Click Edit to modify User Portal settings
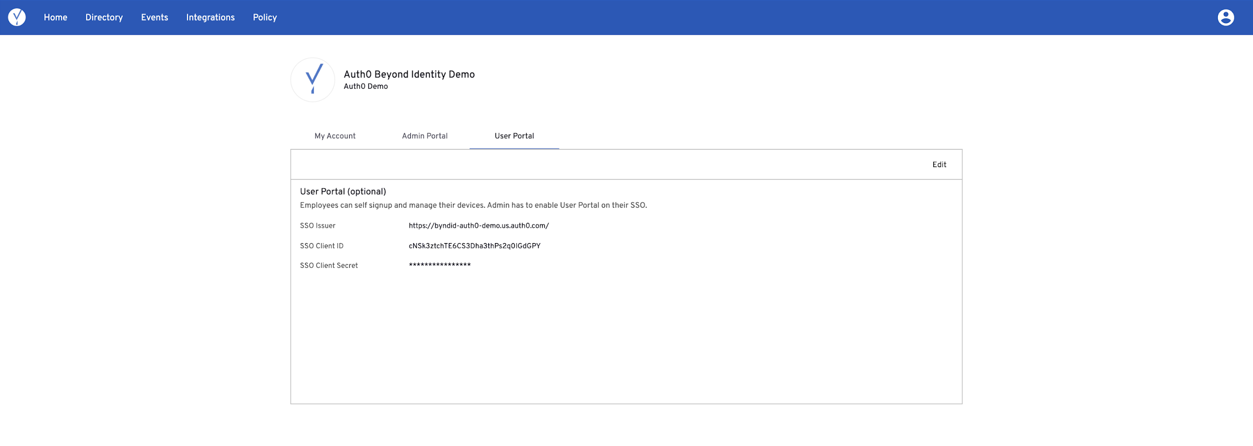 939,165
